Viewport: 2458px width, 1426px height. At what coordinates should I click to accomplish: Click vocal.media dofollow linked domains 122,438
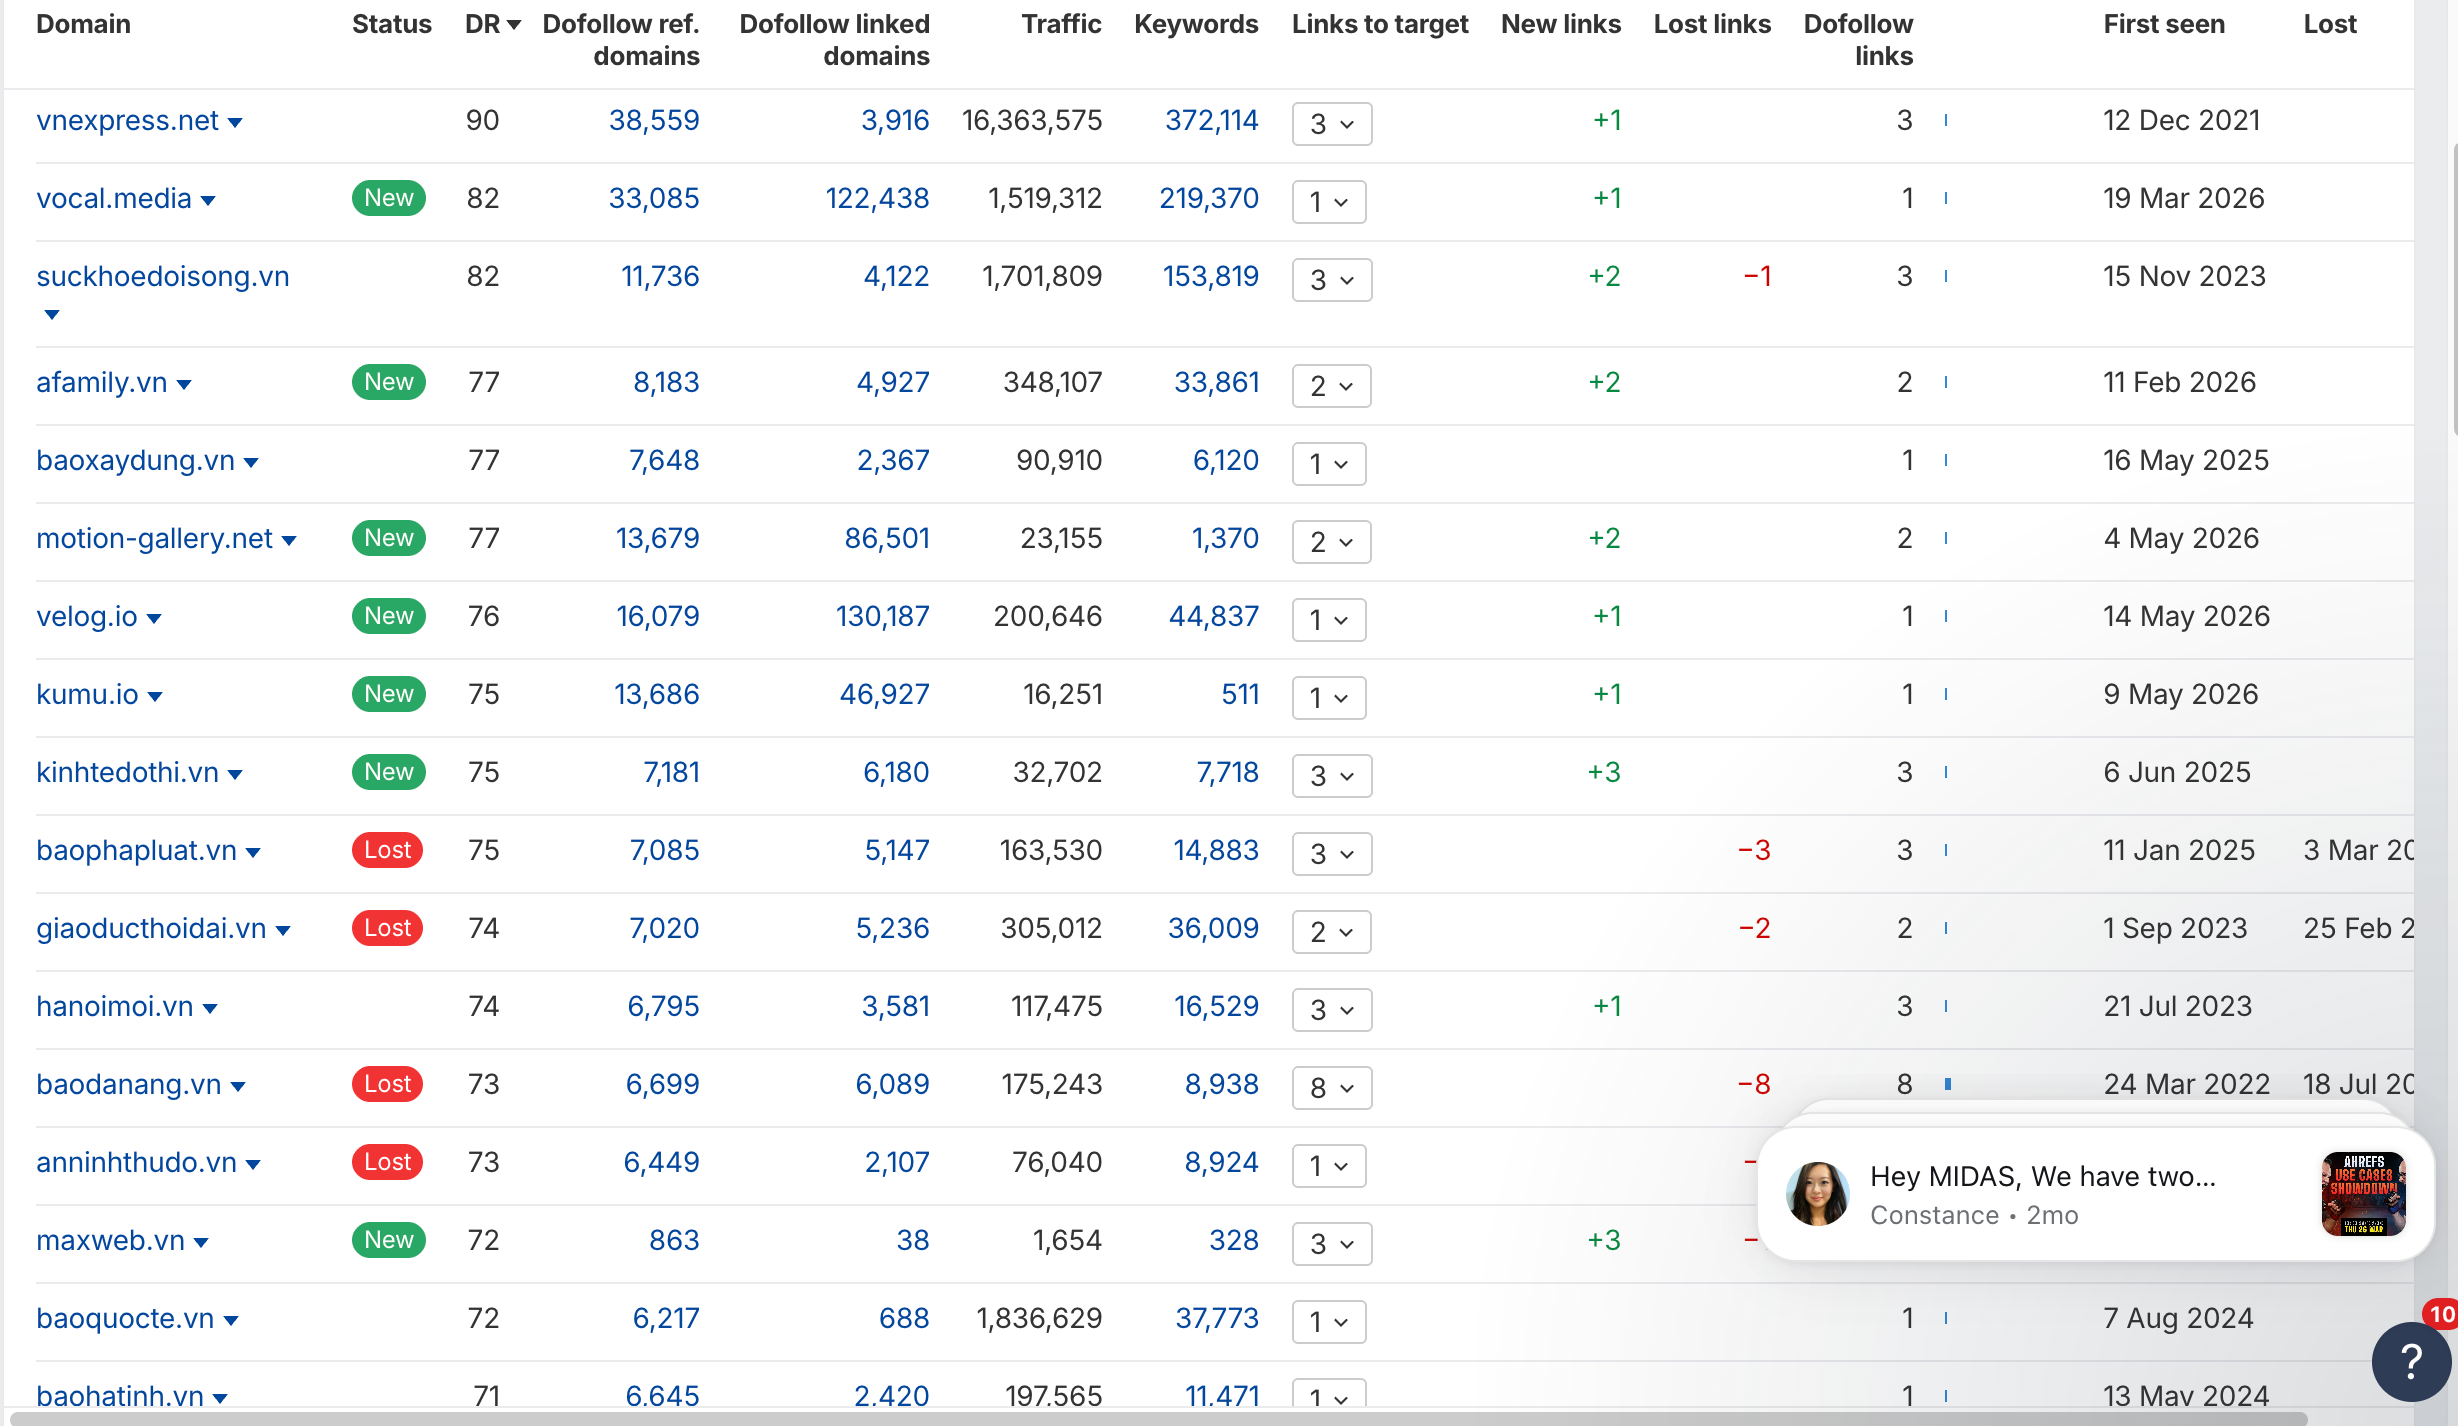click(877, 198)
